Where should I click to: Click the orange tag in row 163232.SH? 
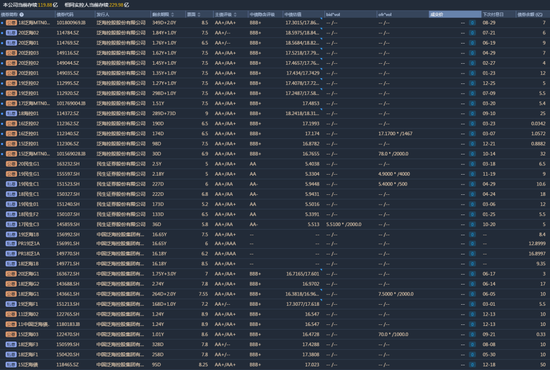[11, 164]
